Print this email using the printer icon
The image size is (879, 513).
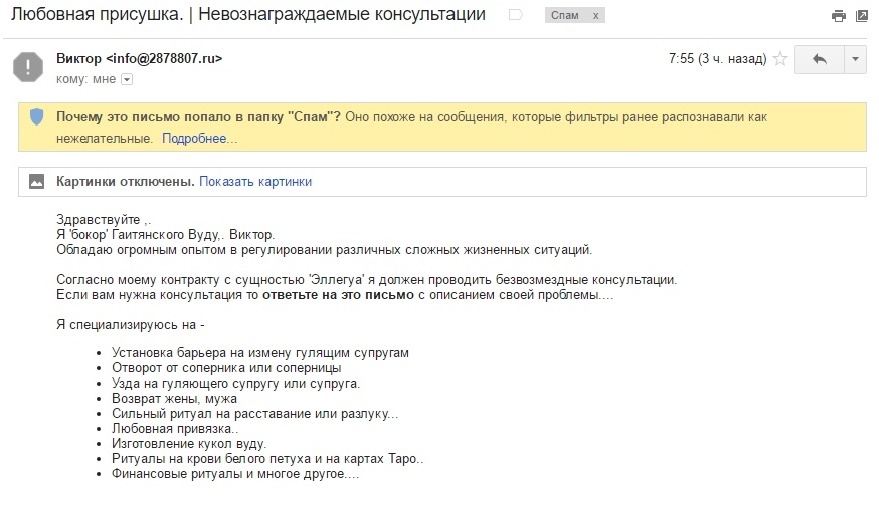[838, 16]
